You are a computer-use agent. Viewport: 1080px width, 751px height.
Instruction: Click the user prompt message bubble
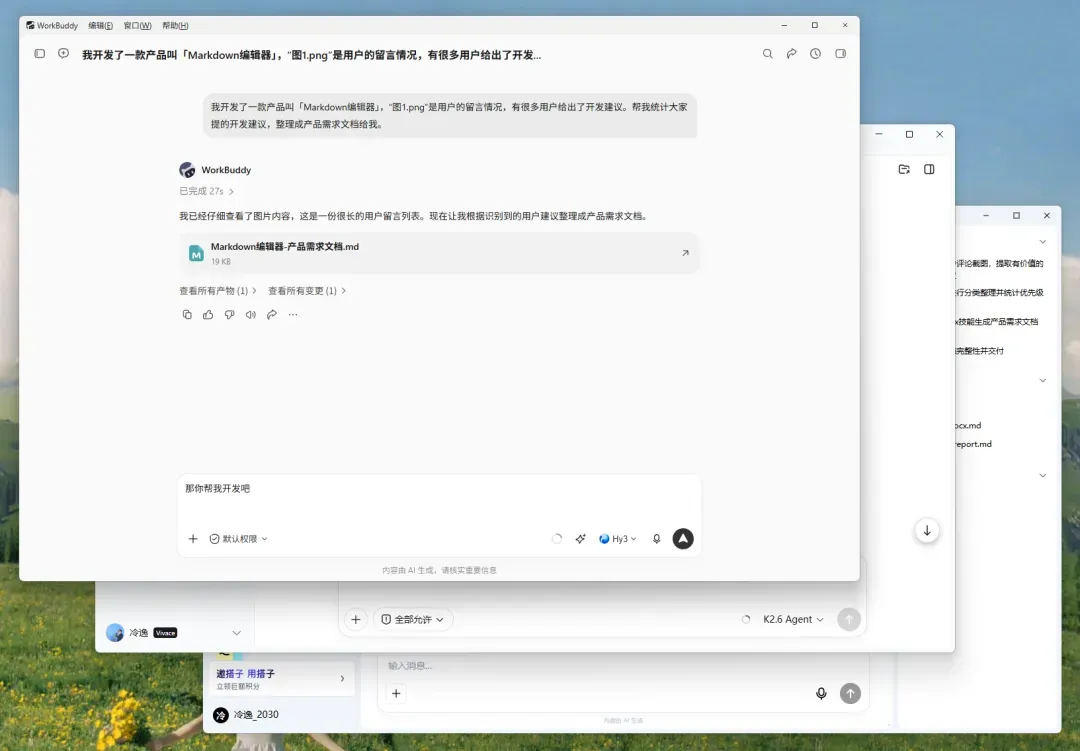tap(450, 116)
